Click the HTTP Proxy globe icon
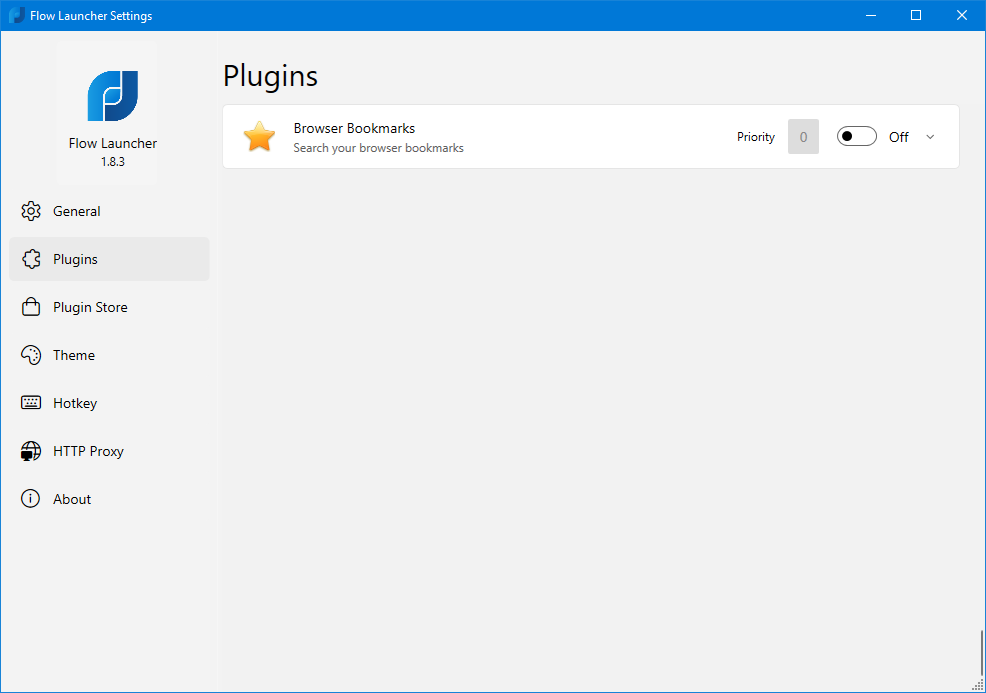 [31, 451]
